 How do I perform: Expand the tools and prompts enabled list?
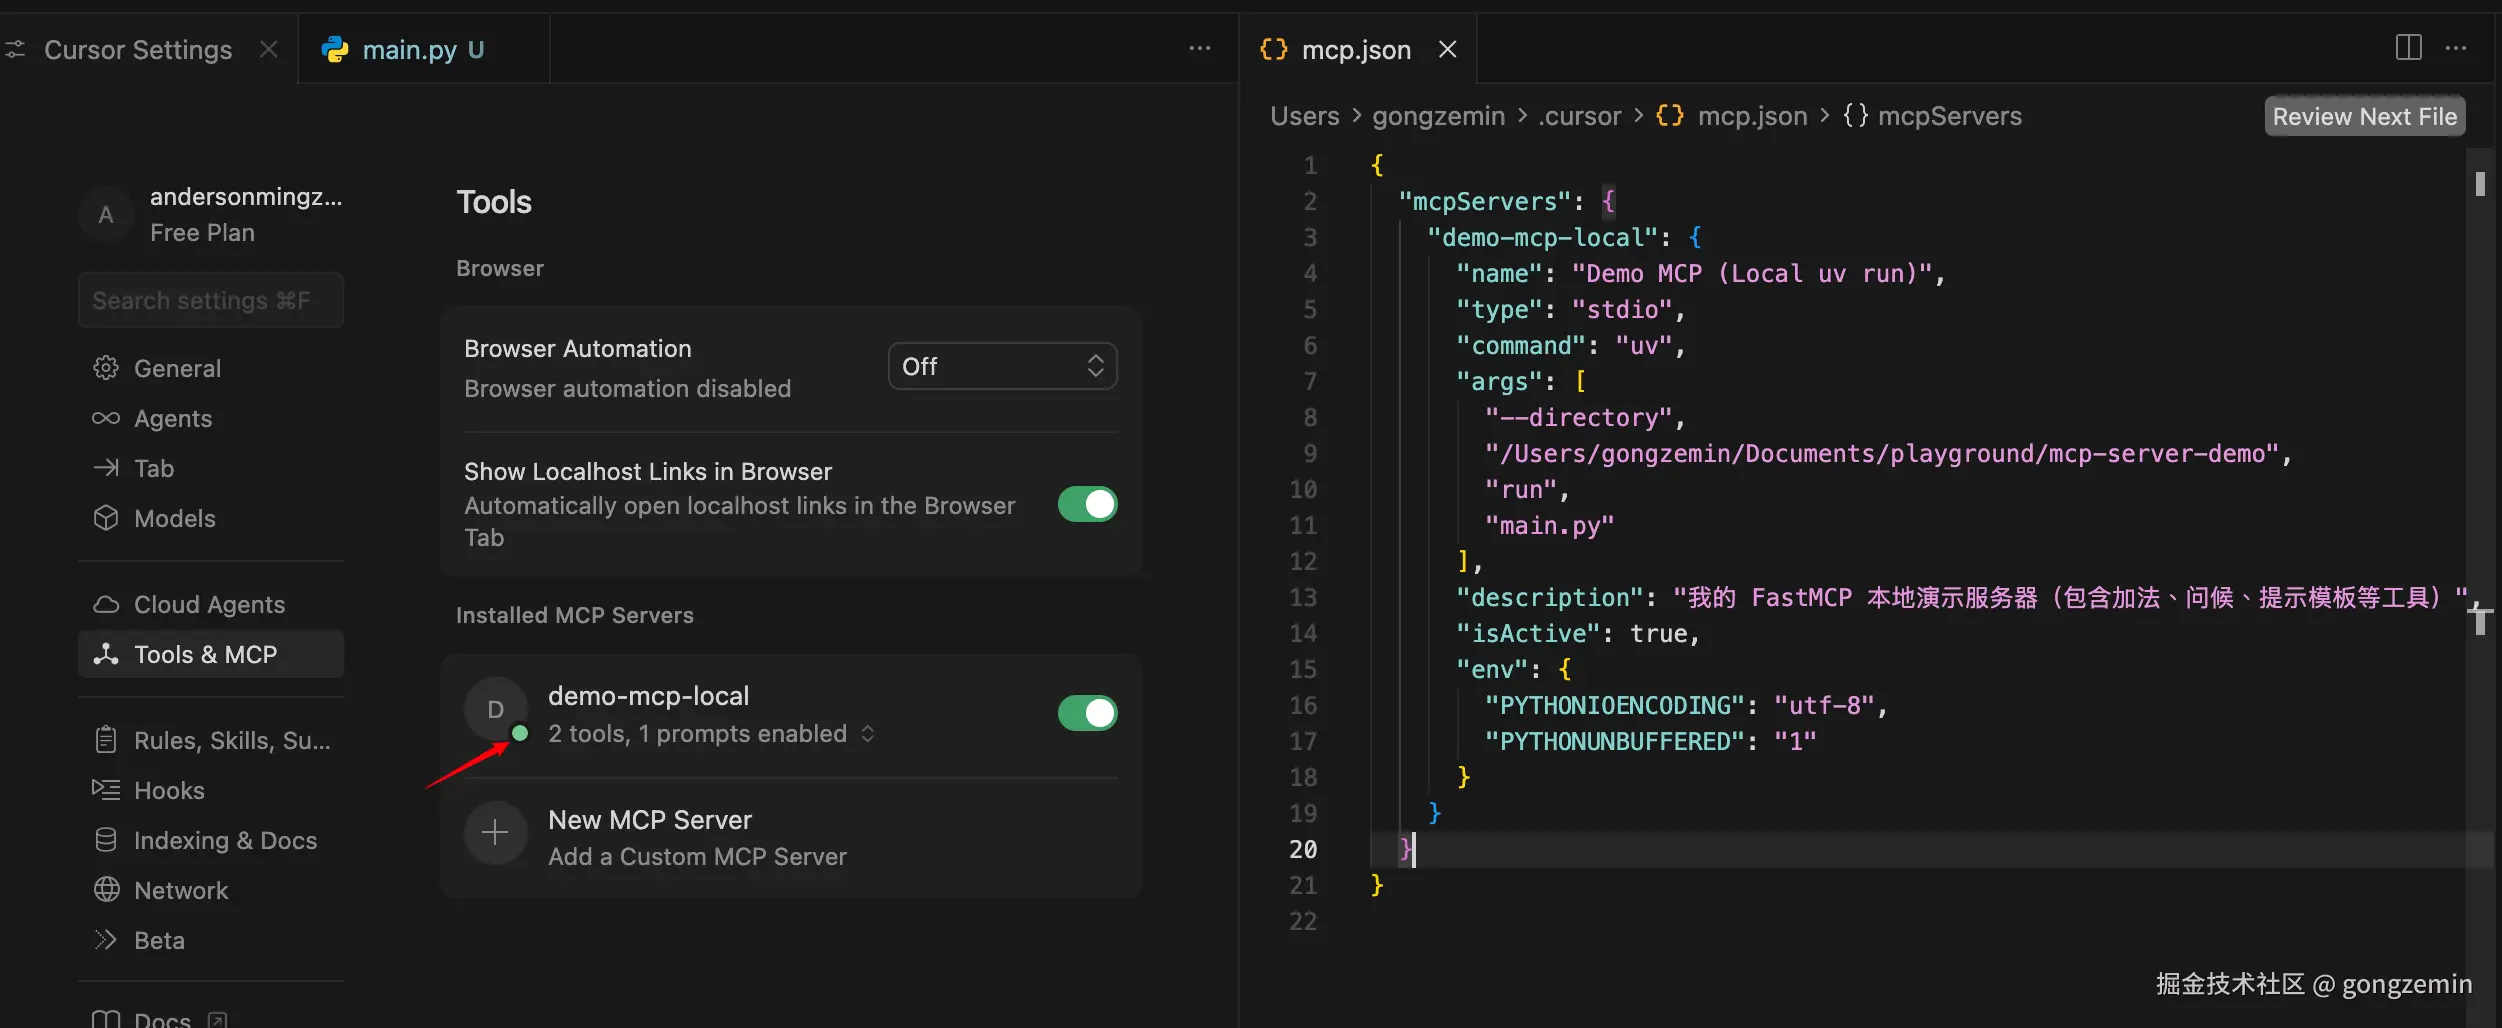click(x=868, y=734)
